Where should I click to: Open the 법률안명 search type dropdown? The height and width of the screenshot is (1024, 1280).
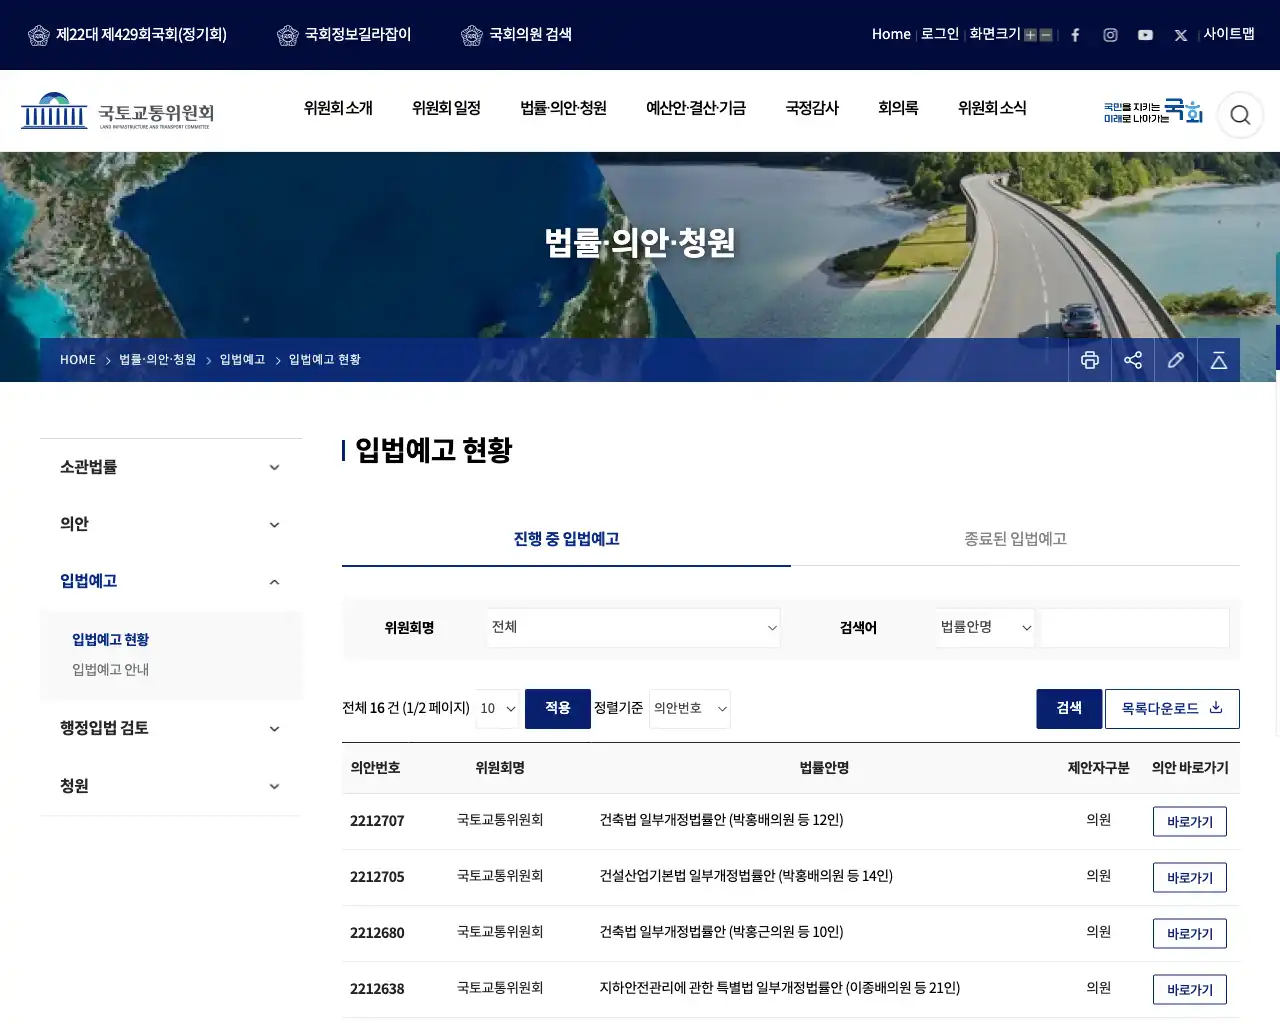[x=986, y=628]
